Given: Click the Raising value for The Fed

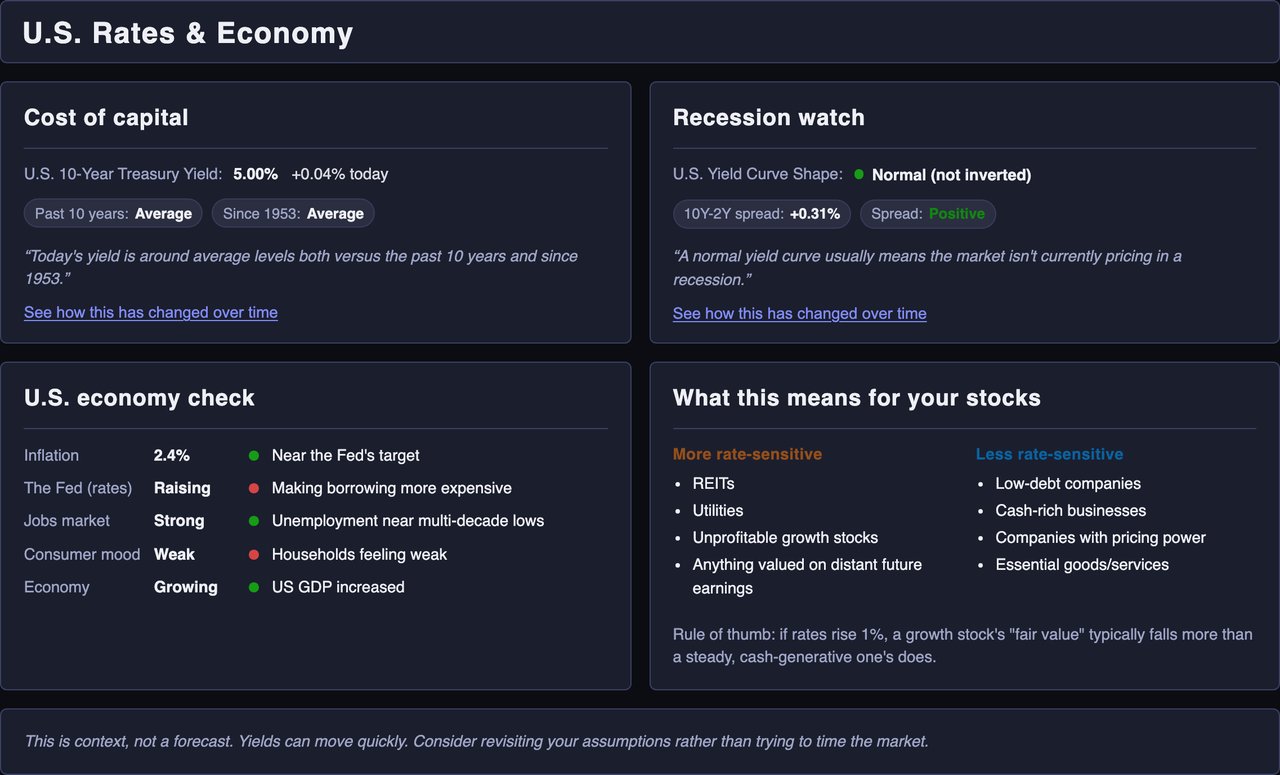Looking at the screenshot, I should [182, 488].
